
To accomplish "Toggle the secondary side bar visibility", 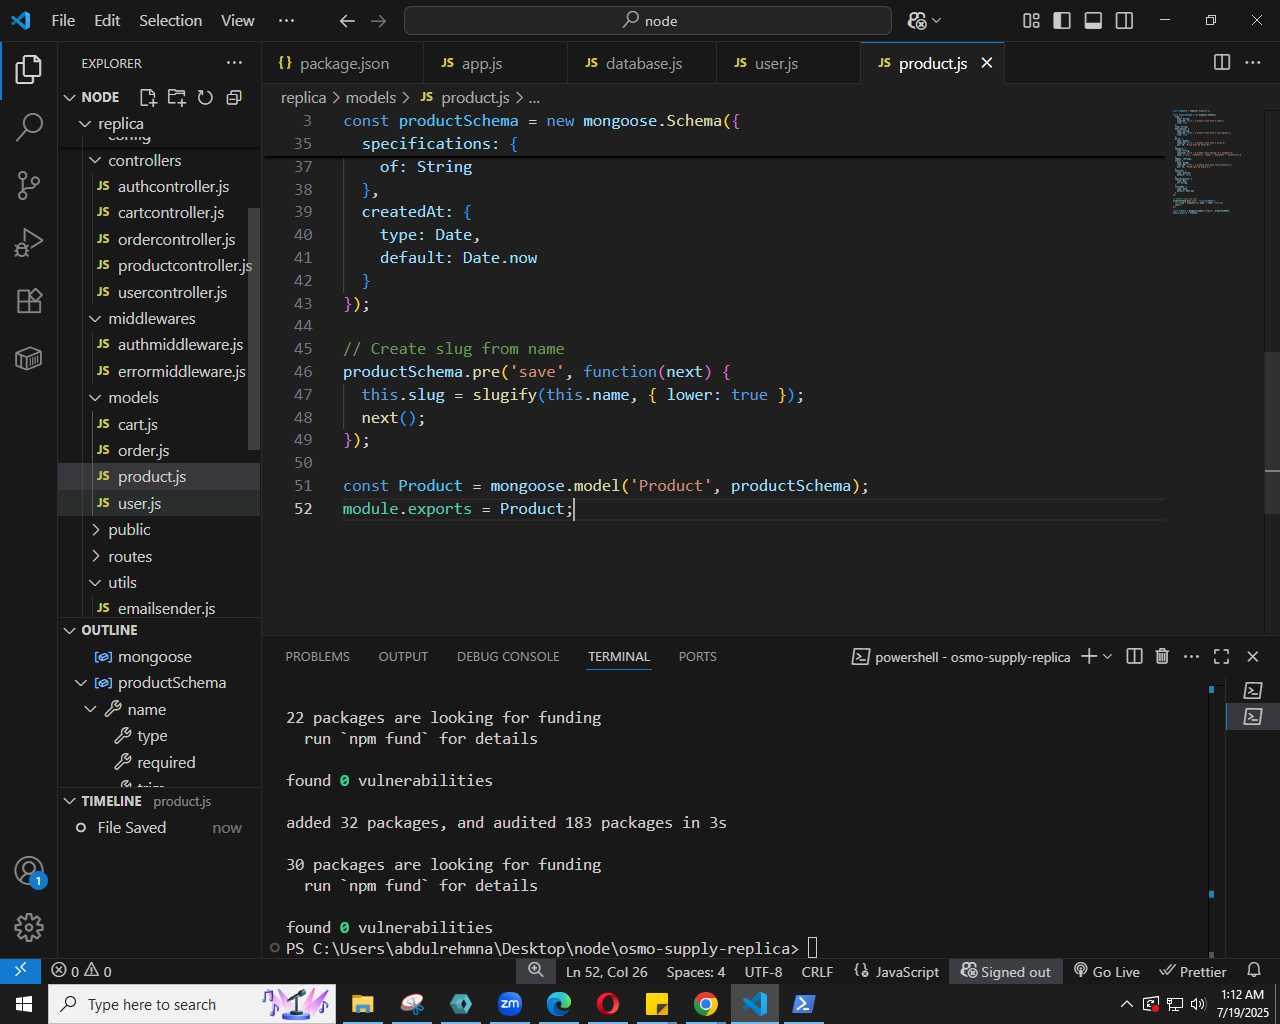I will click(x=1124, y=20).
